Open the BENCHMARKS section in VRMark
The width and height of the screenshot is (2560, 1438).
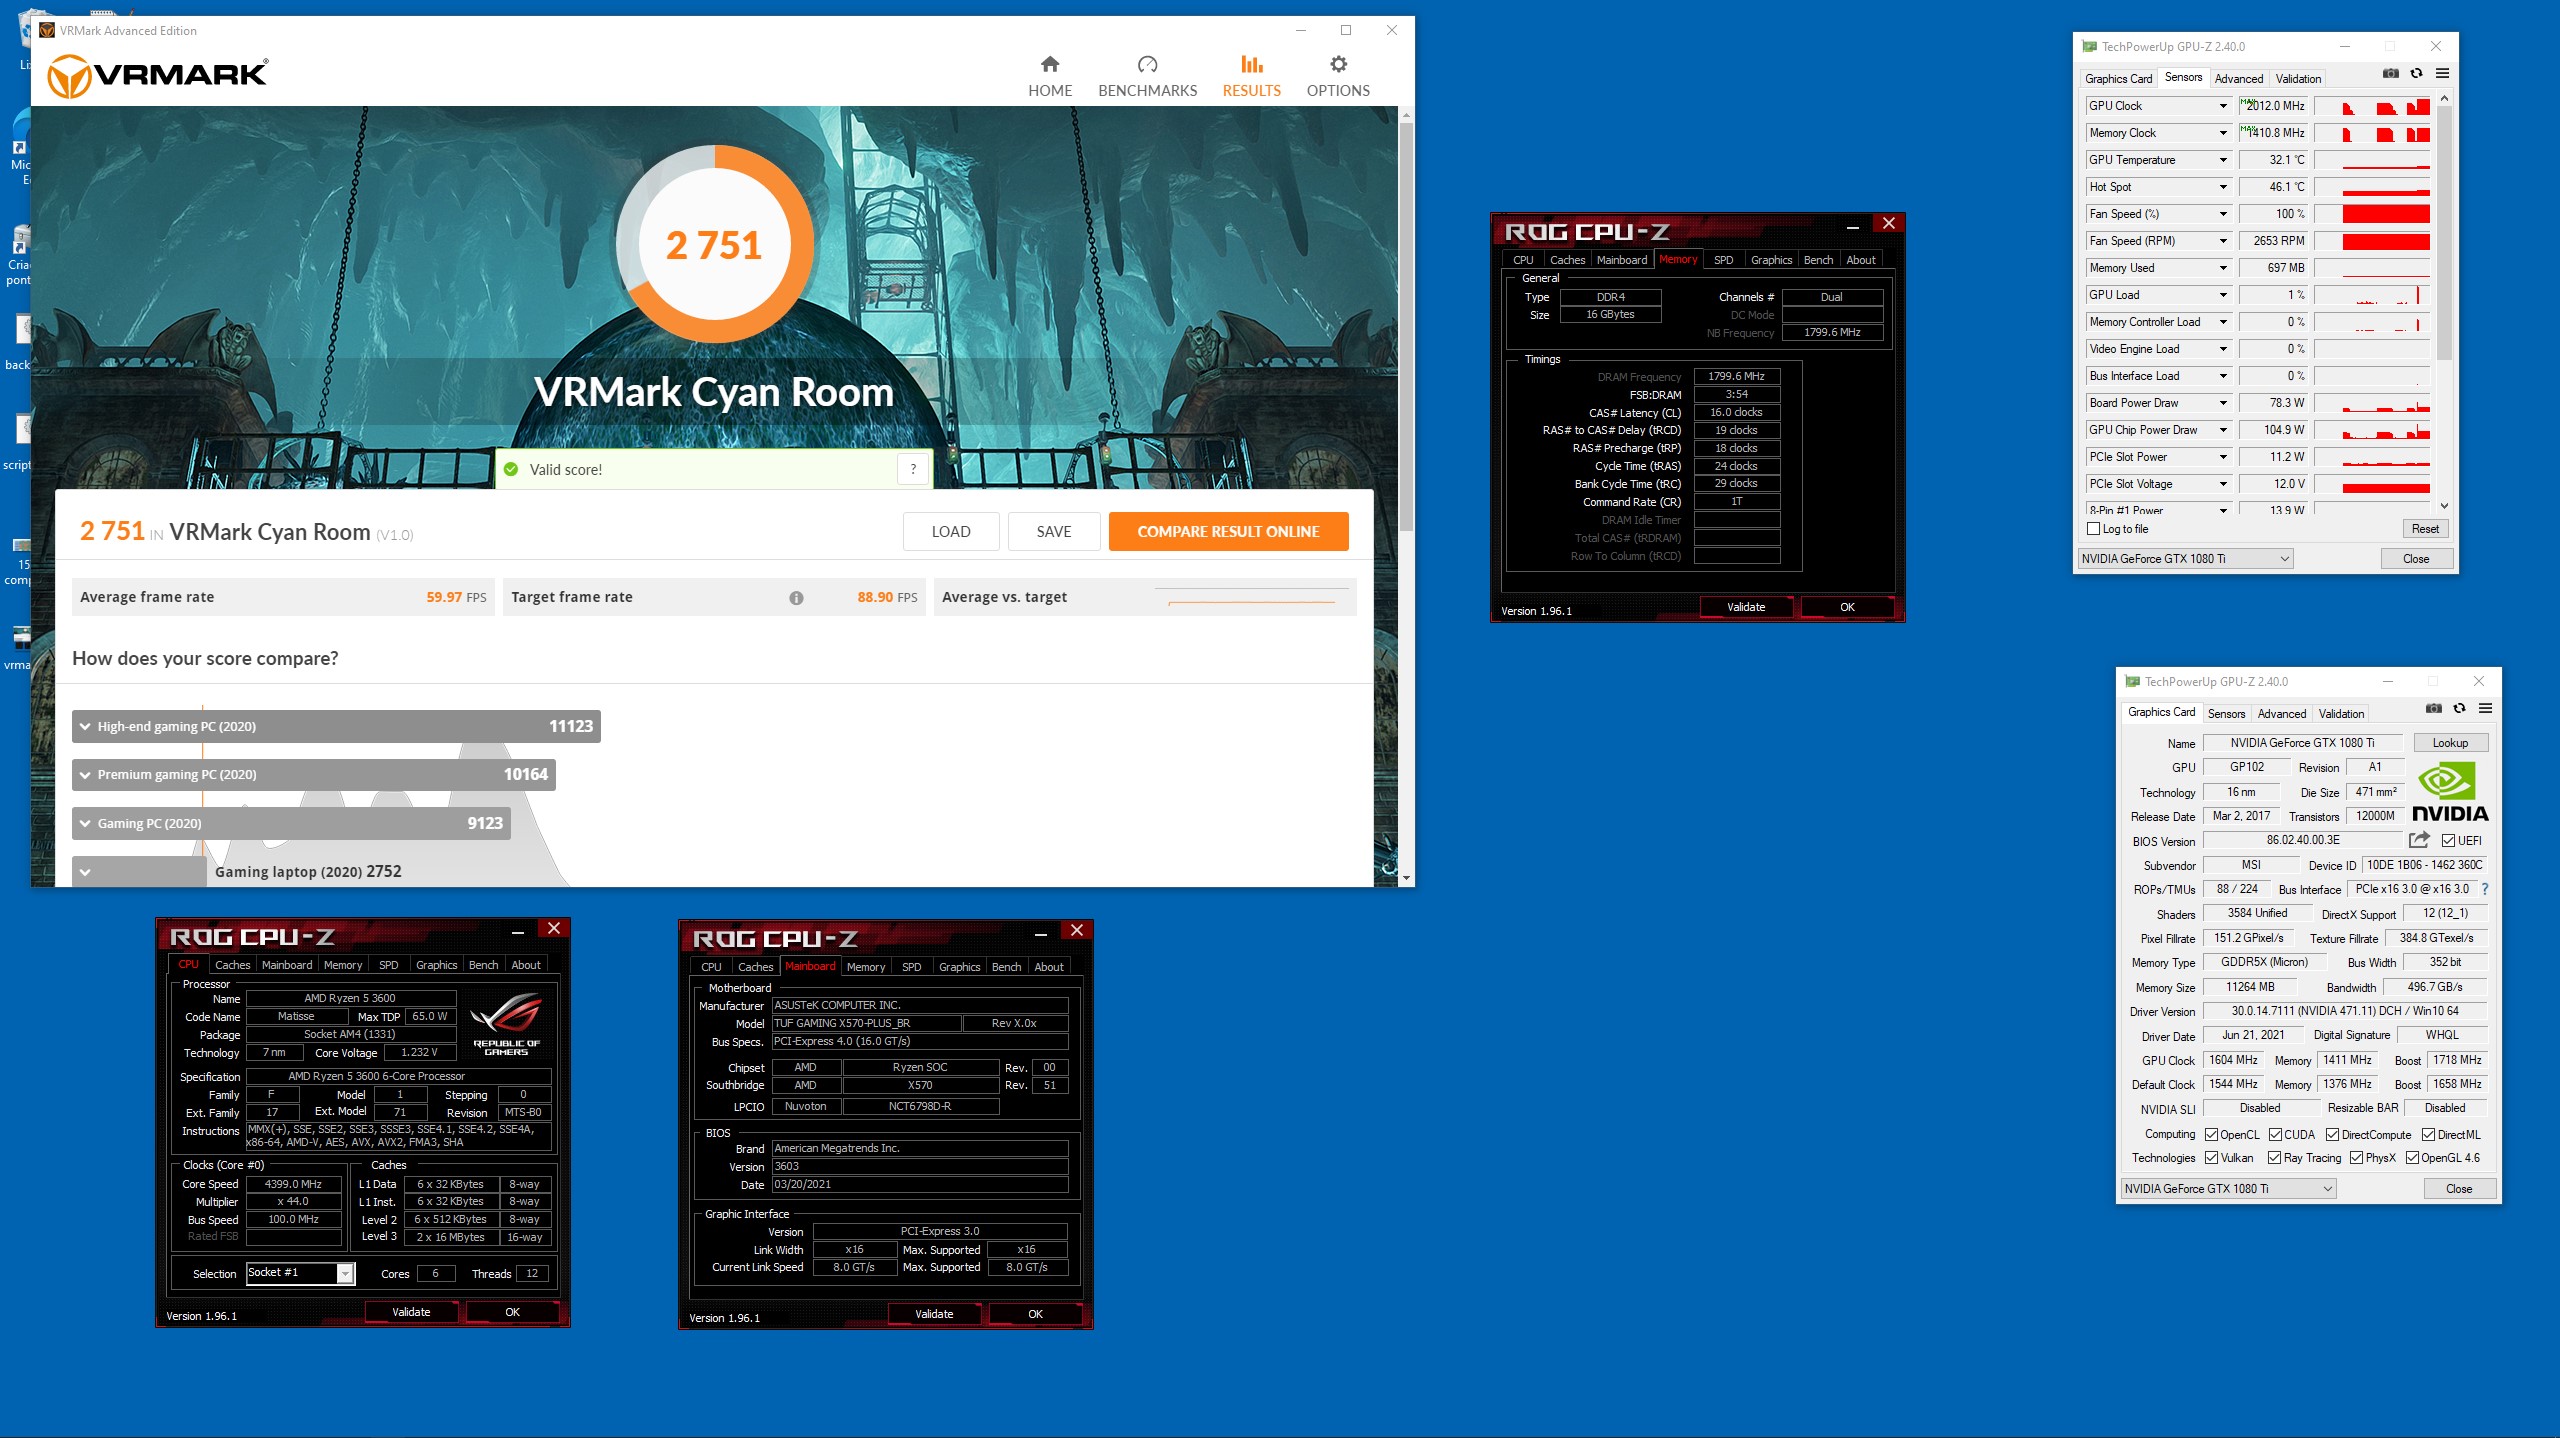point(1147,77)
